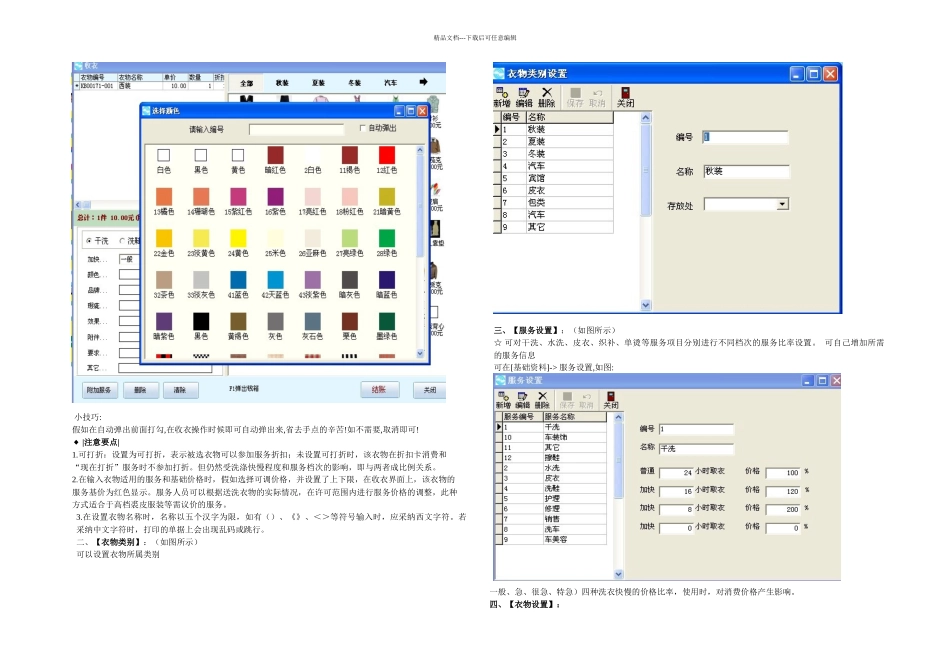Open the 存放处 dropdown
950x672 pixels.
click(782, 204)
